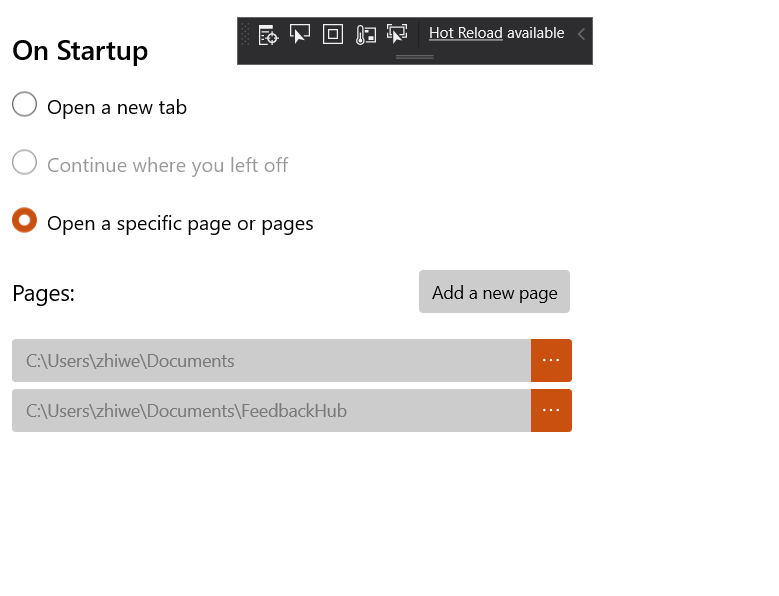
Task: Open ellipsis menu for the FeedbackHub path
Action: point(551,411)
